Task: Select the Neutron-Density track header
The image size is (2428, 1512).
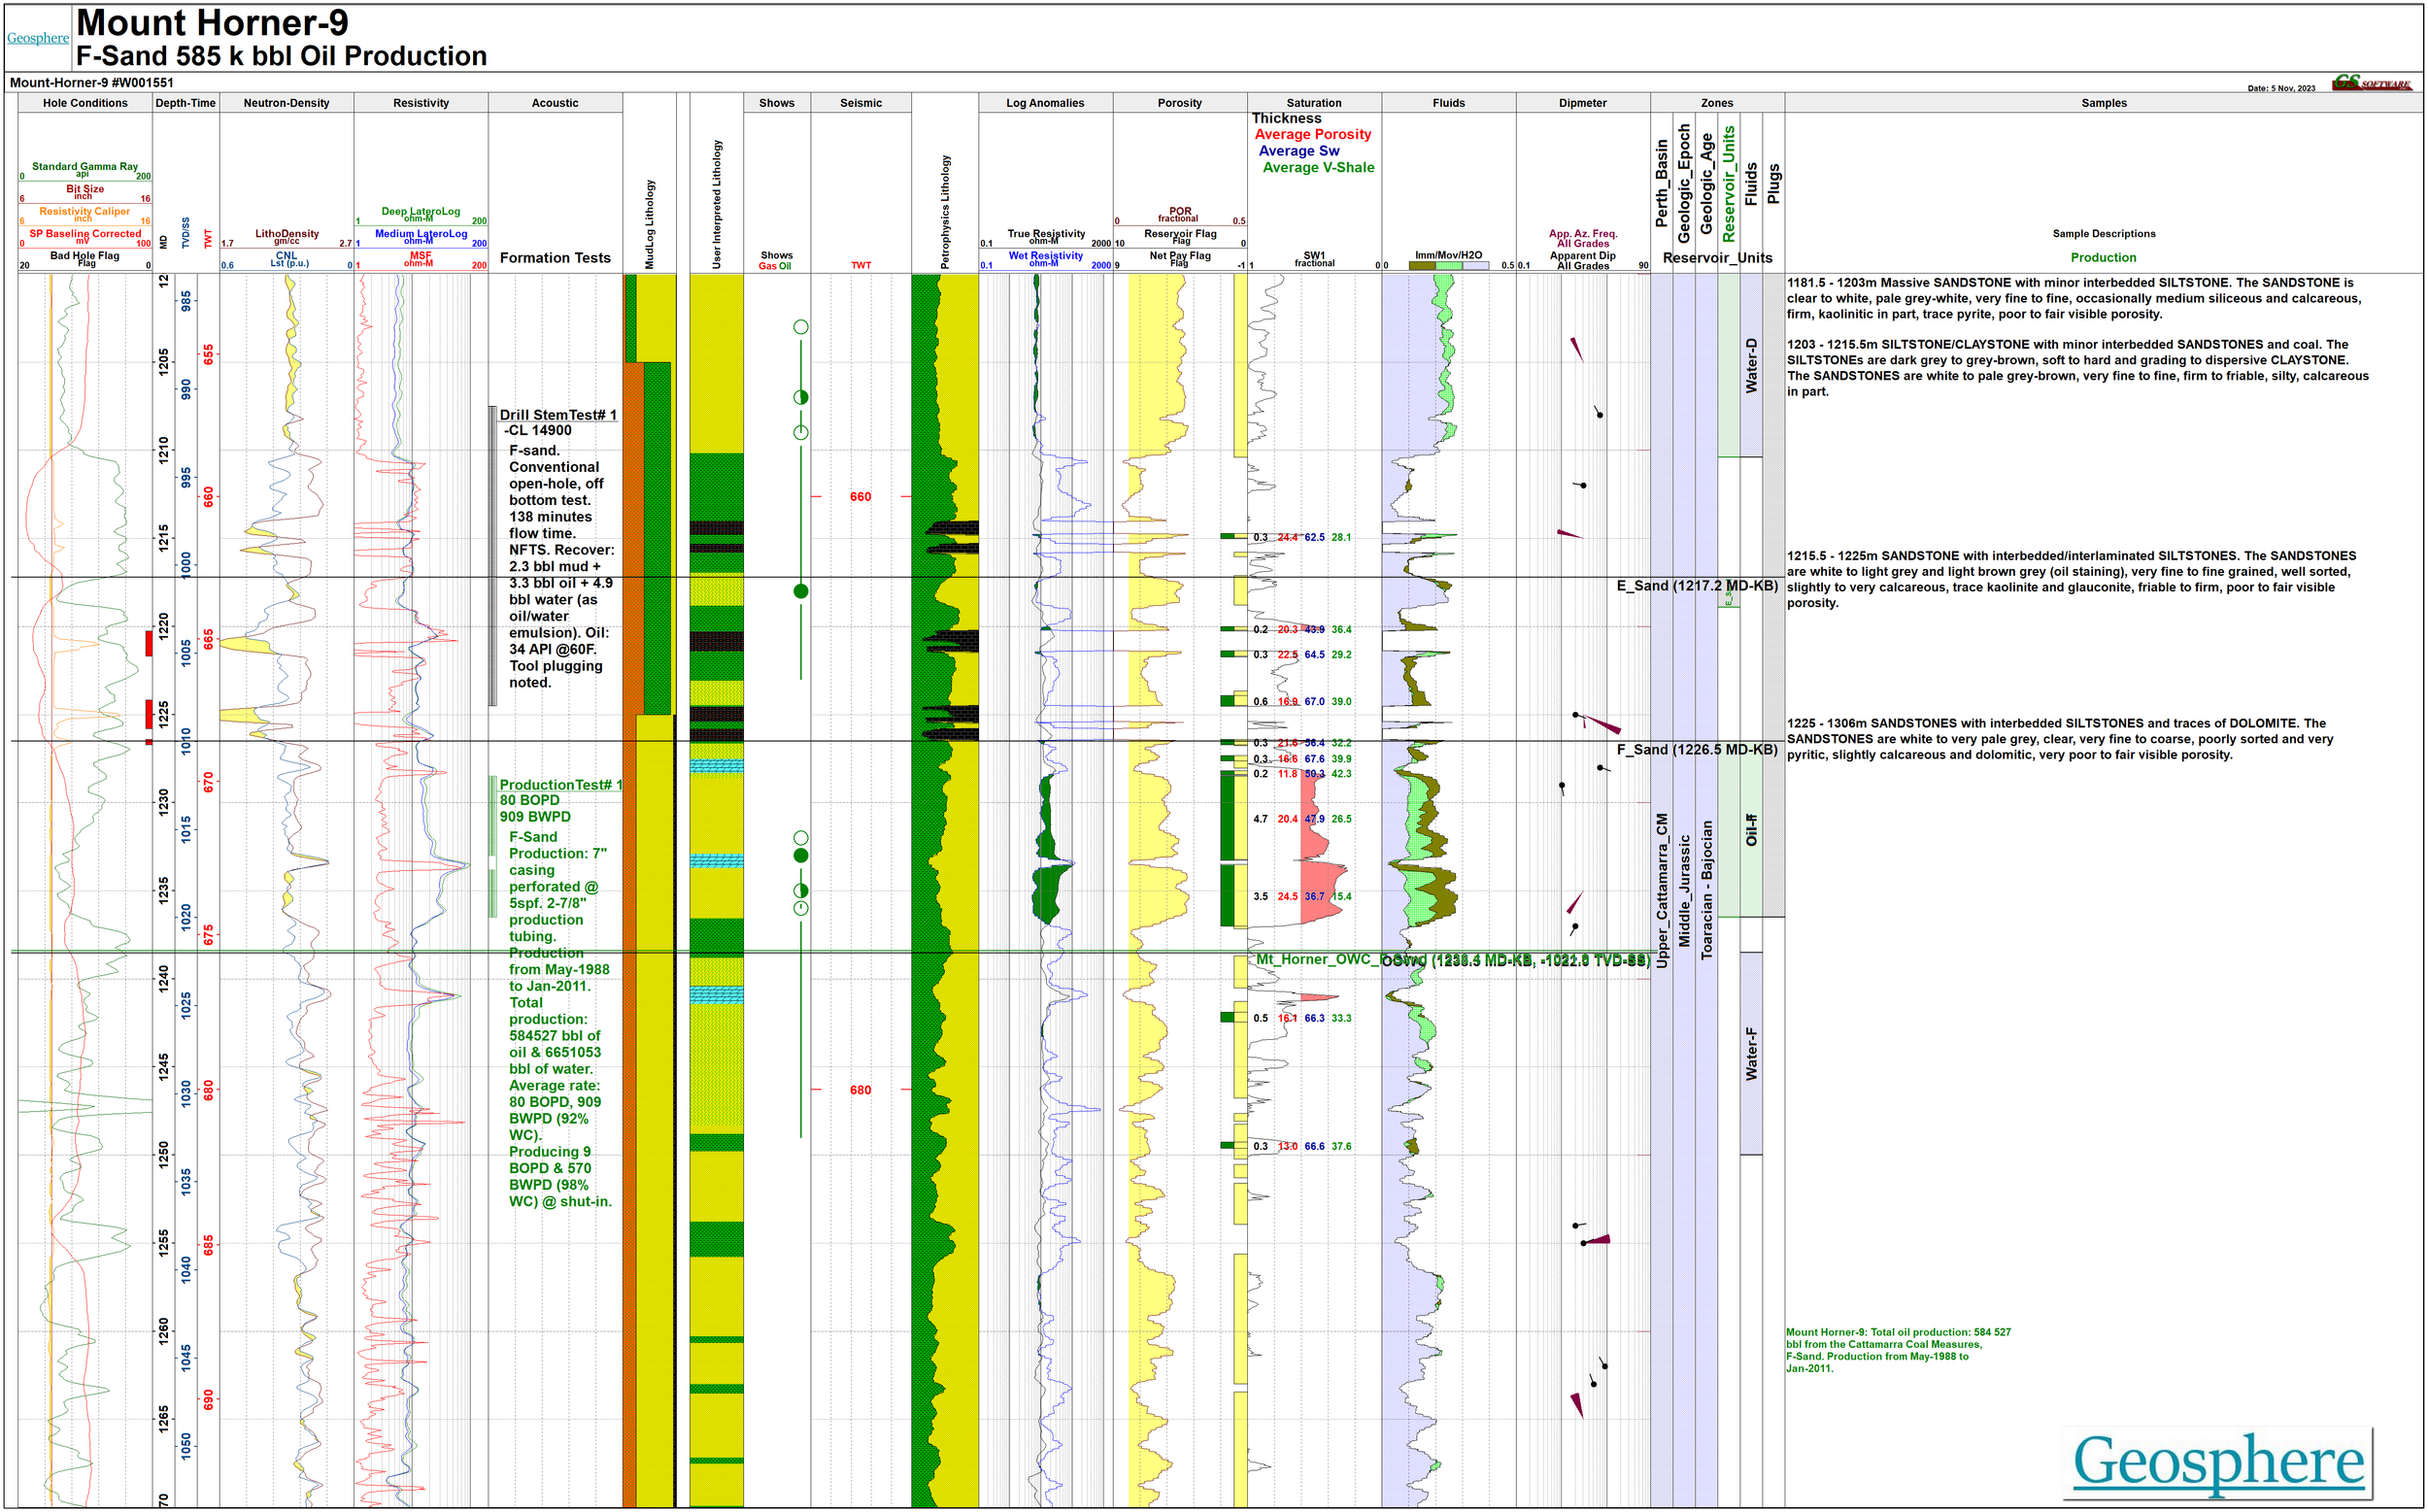Action: [286, 103]
